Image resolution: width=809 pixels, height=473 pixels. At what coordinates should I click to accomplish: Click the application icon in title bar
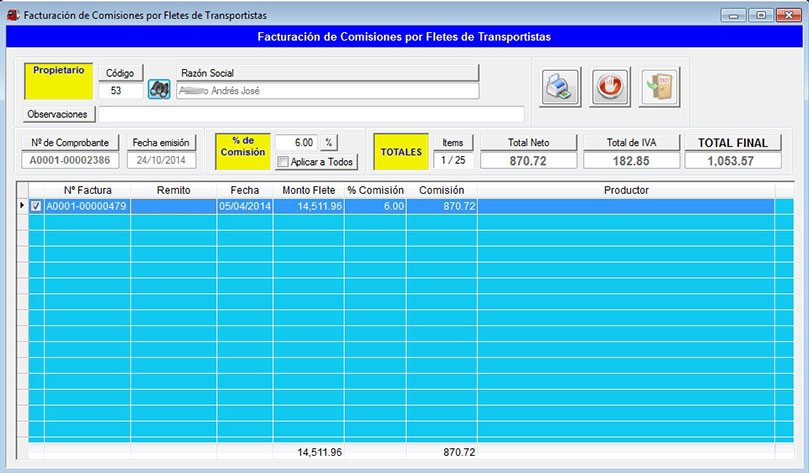13,15
